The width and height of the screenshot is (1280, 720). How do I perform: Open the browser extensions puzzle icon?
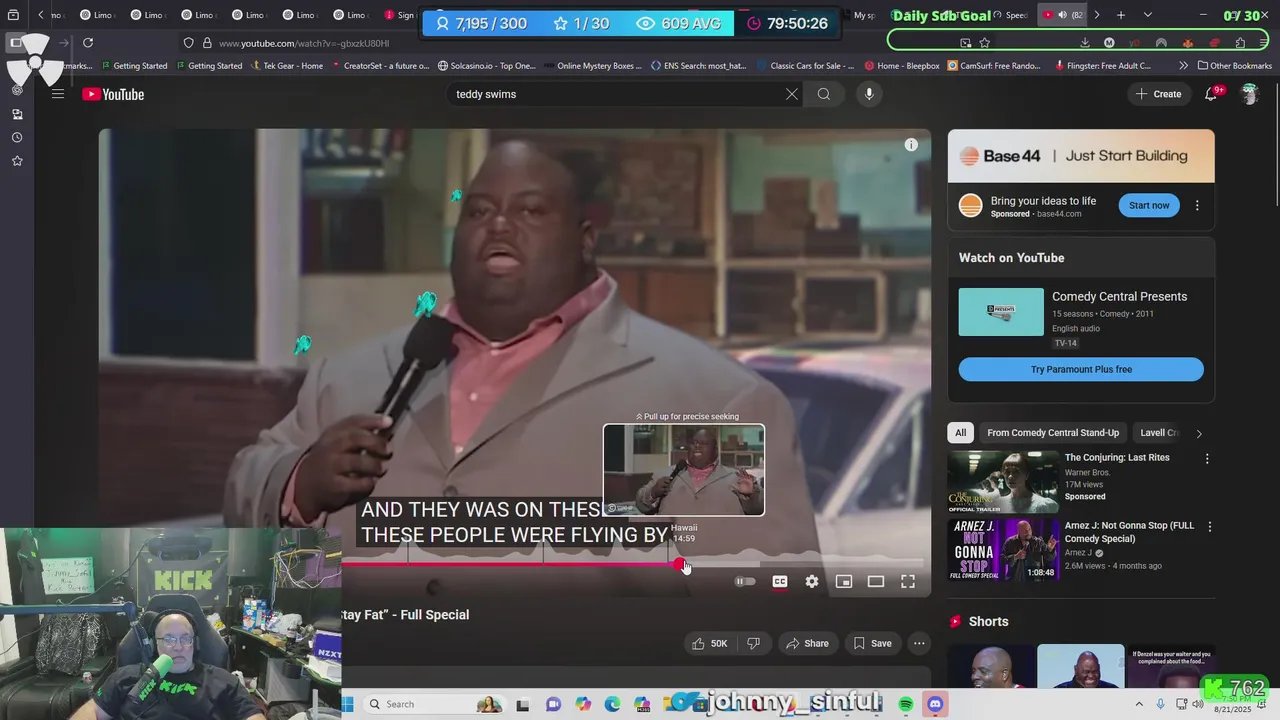pos(1240,43)
